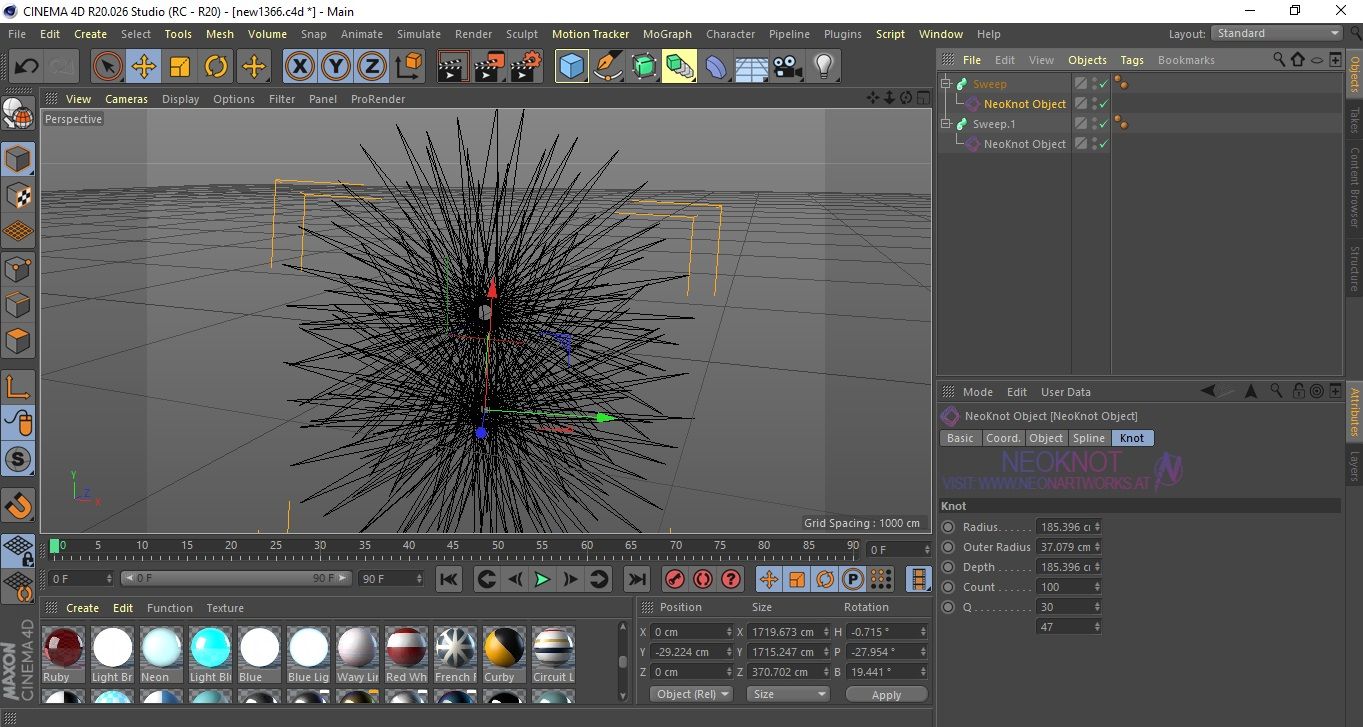1363x727 pixels.
Task: Toggle Sweep.1 object enable checkmark
Action: point(1103,124)
